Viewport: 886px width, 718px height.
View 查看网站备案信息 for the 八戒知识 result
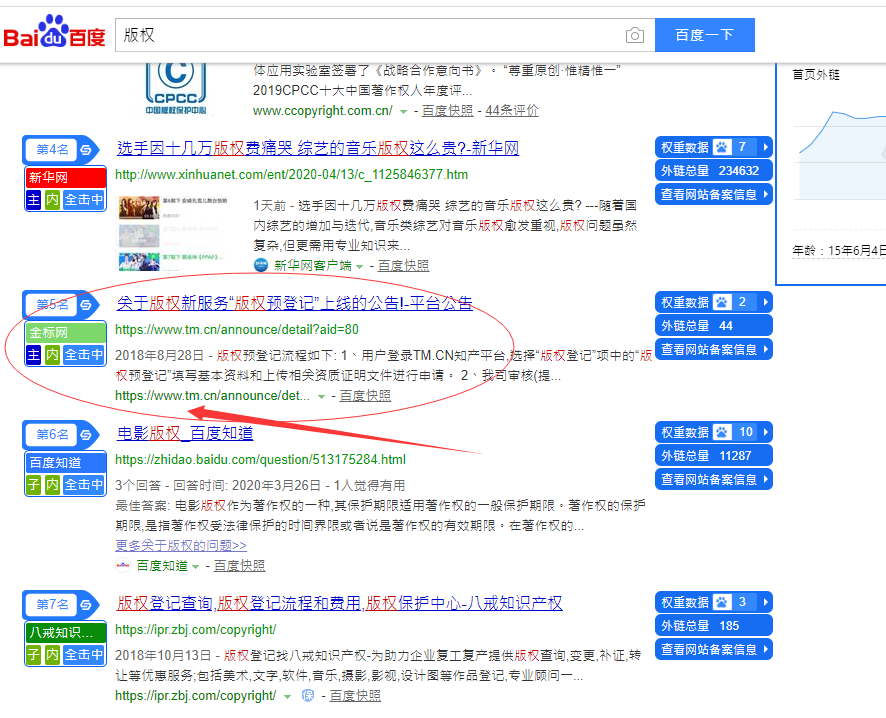pyautogui.click(x=714, y=650)
